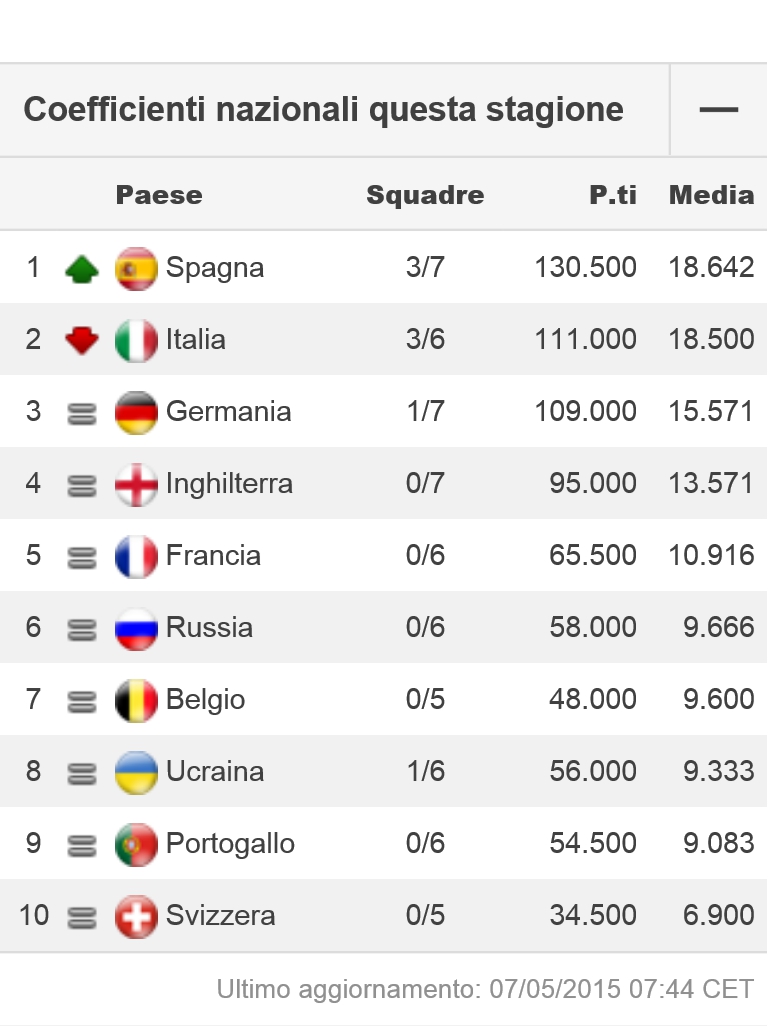Click the red down arrow beside Italia
The height and width of the screenshot is (1026, 768).
pyautogui.click(x=82, y=340)
